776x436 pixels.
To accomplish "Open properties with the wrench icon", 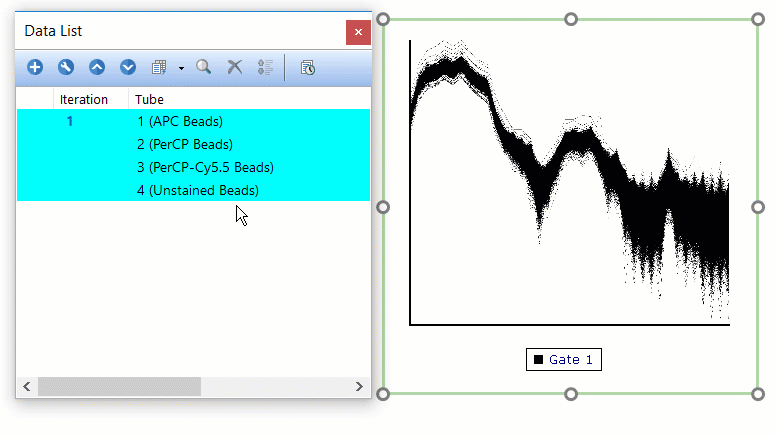I will point(66,68).
